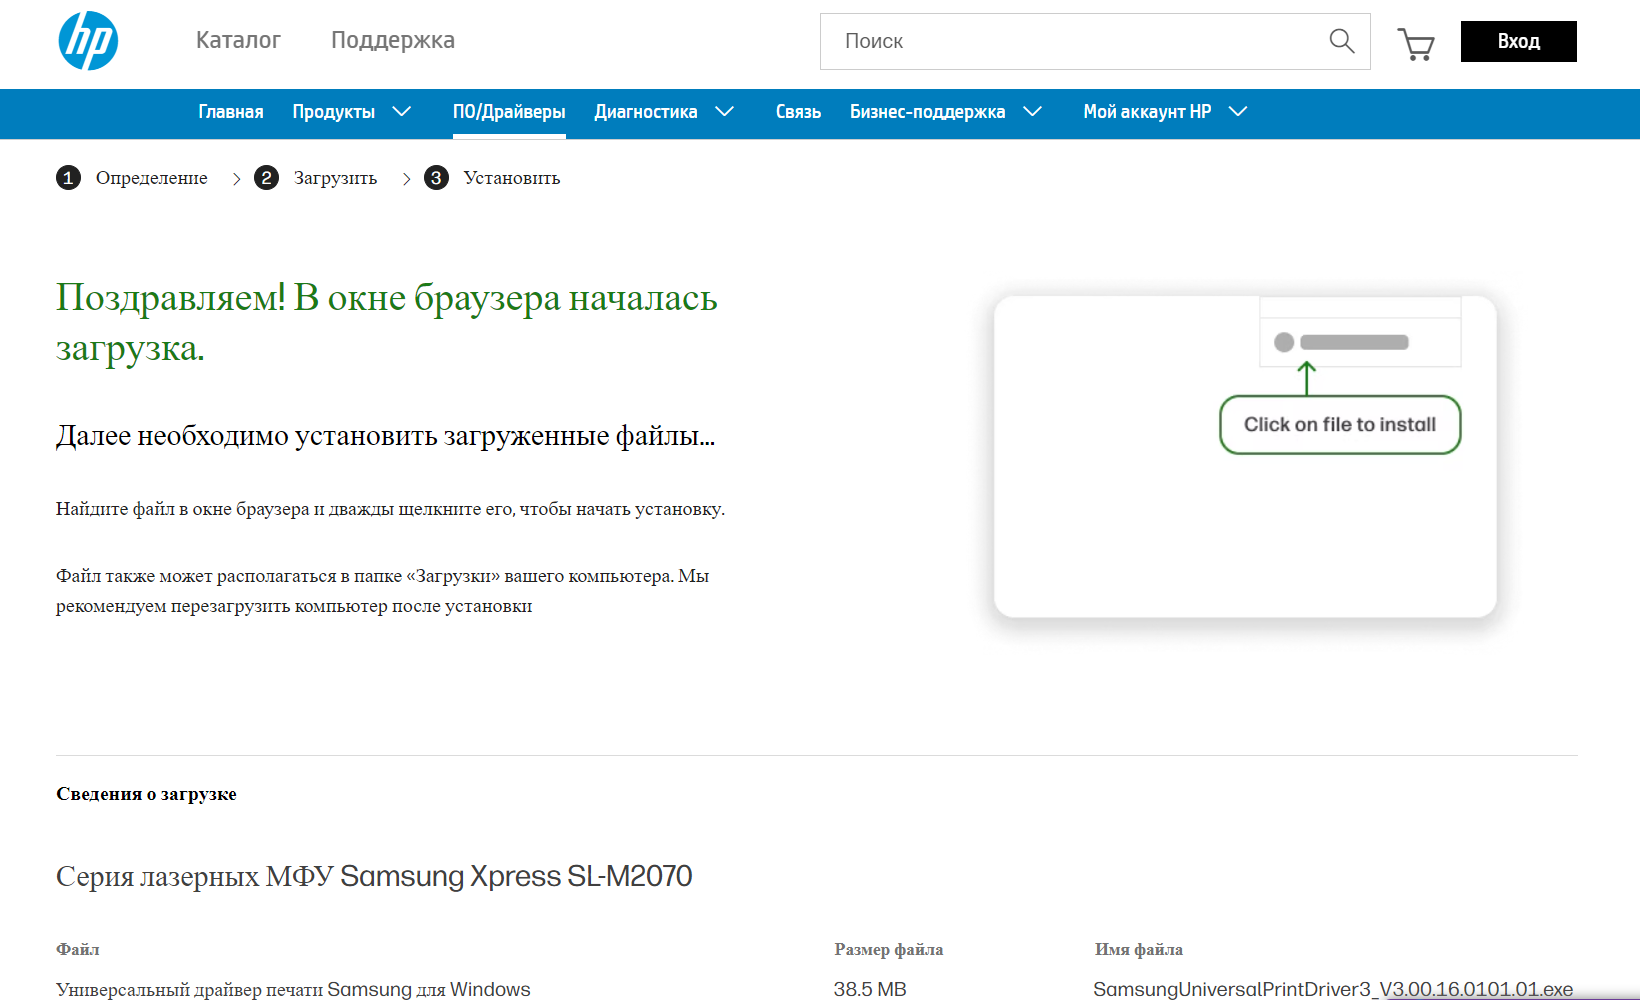Expand Диагностика dropdown chevron
The width and height of the screenshot is (1640, 1000).
click(725, 111)
